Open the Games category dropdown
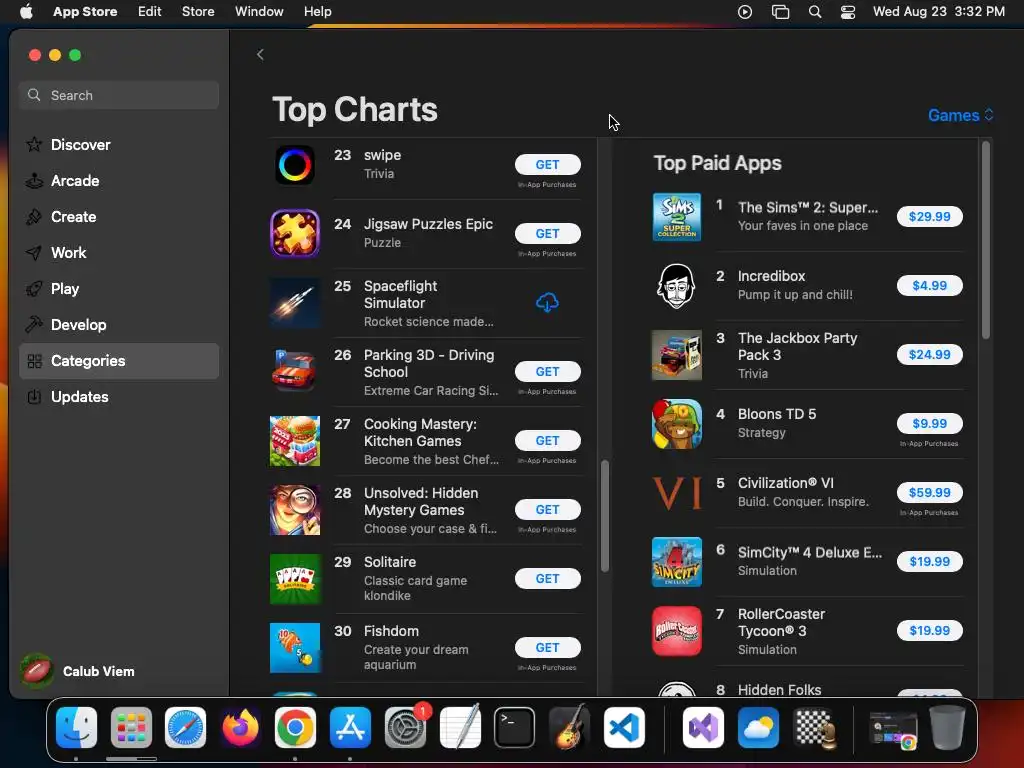 pos(961,116)
